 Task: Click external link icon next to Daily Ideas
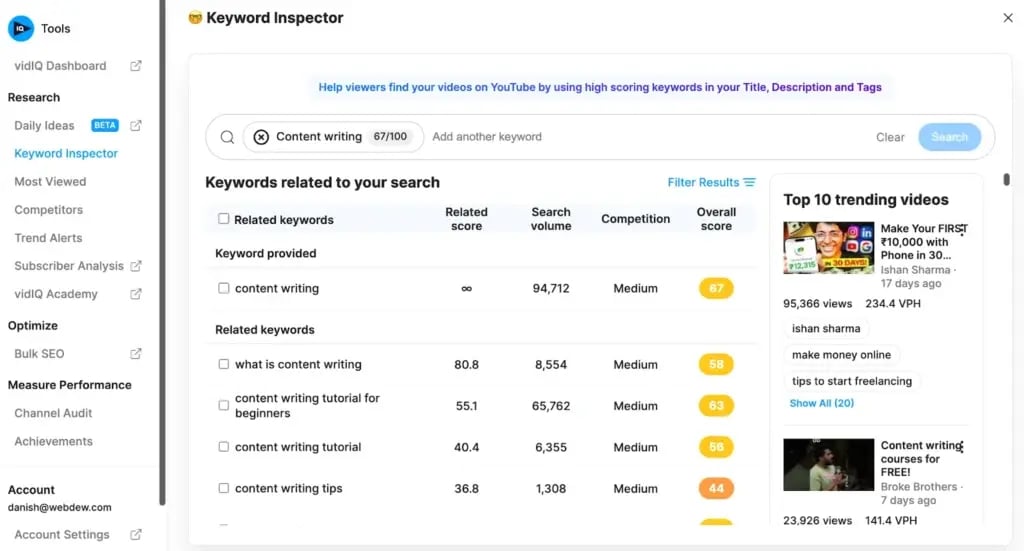tap(136, 126)
